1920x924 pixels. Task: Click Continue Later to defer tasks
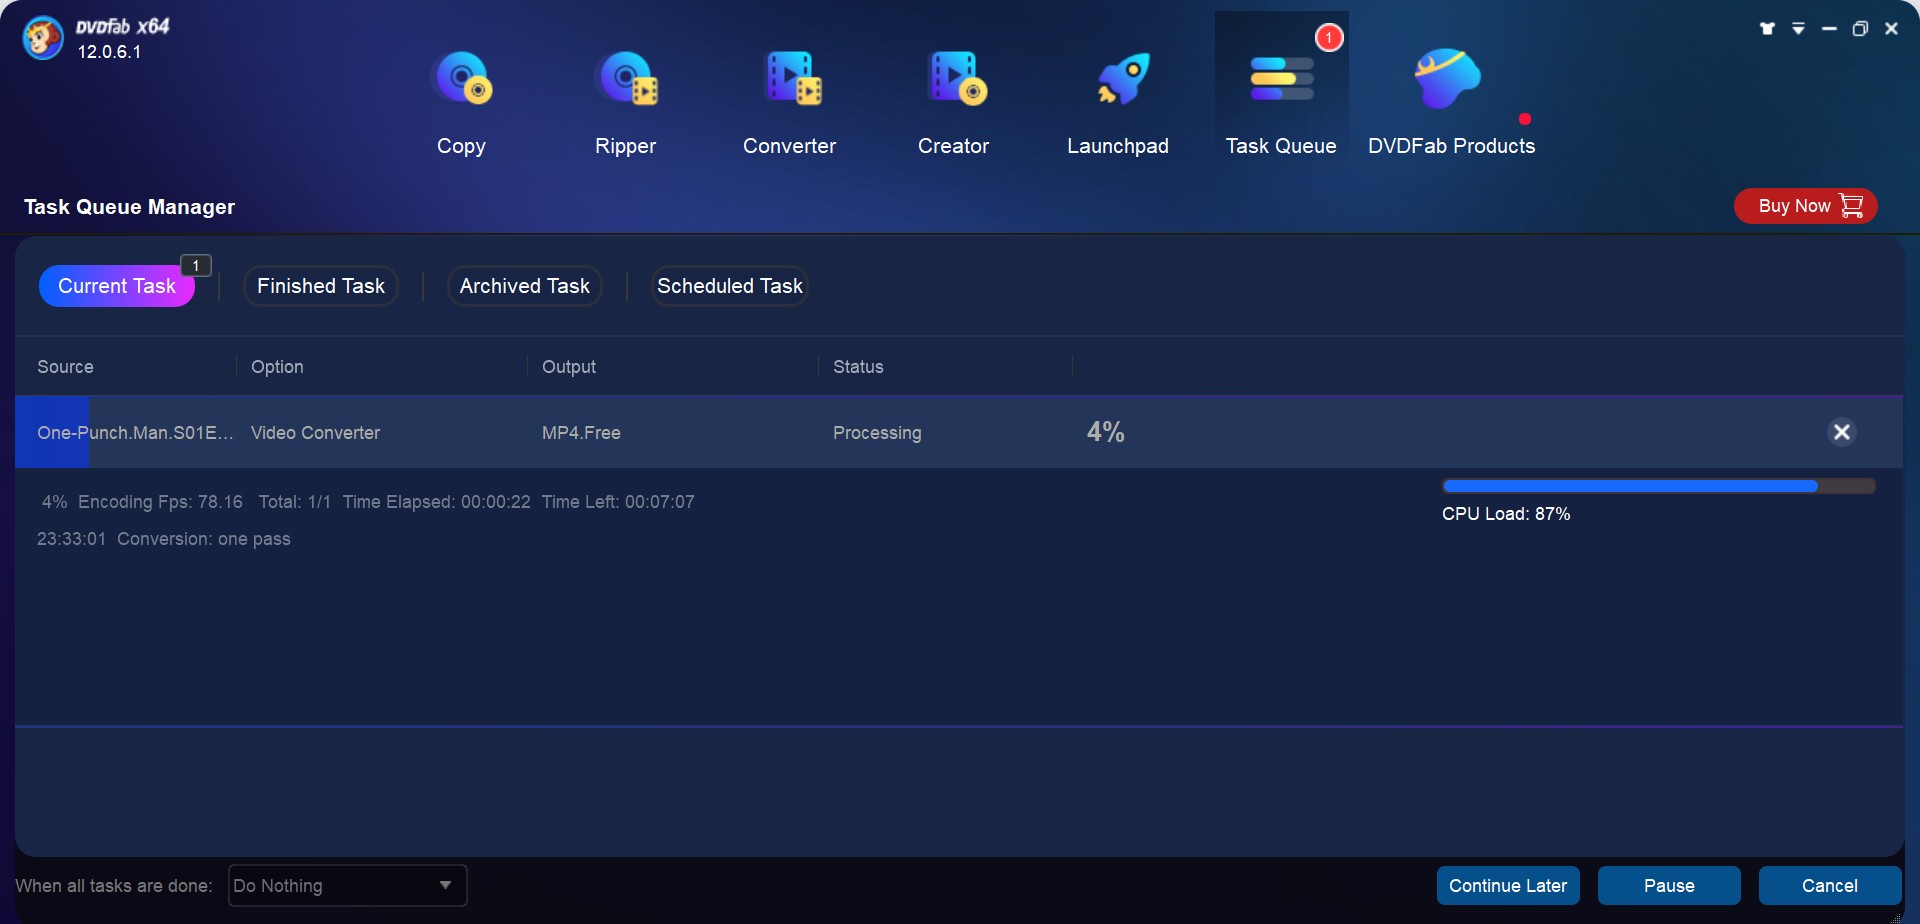[x=1509, y=885]
